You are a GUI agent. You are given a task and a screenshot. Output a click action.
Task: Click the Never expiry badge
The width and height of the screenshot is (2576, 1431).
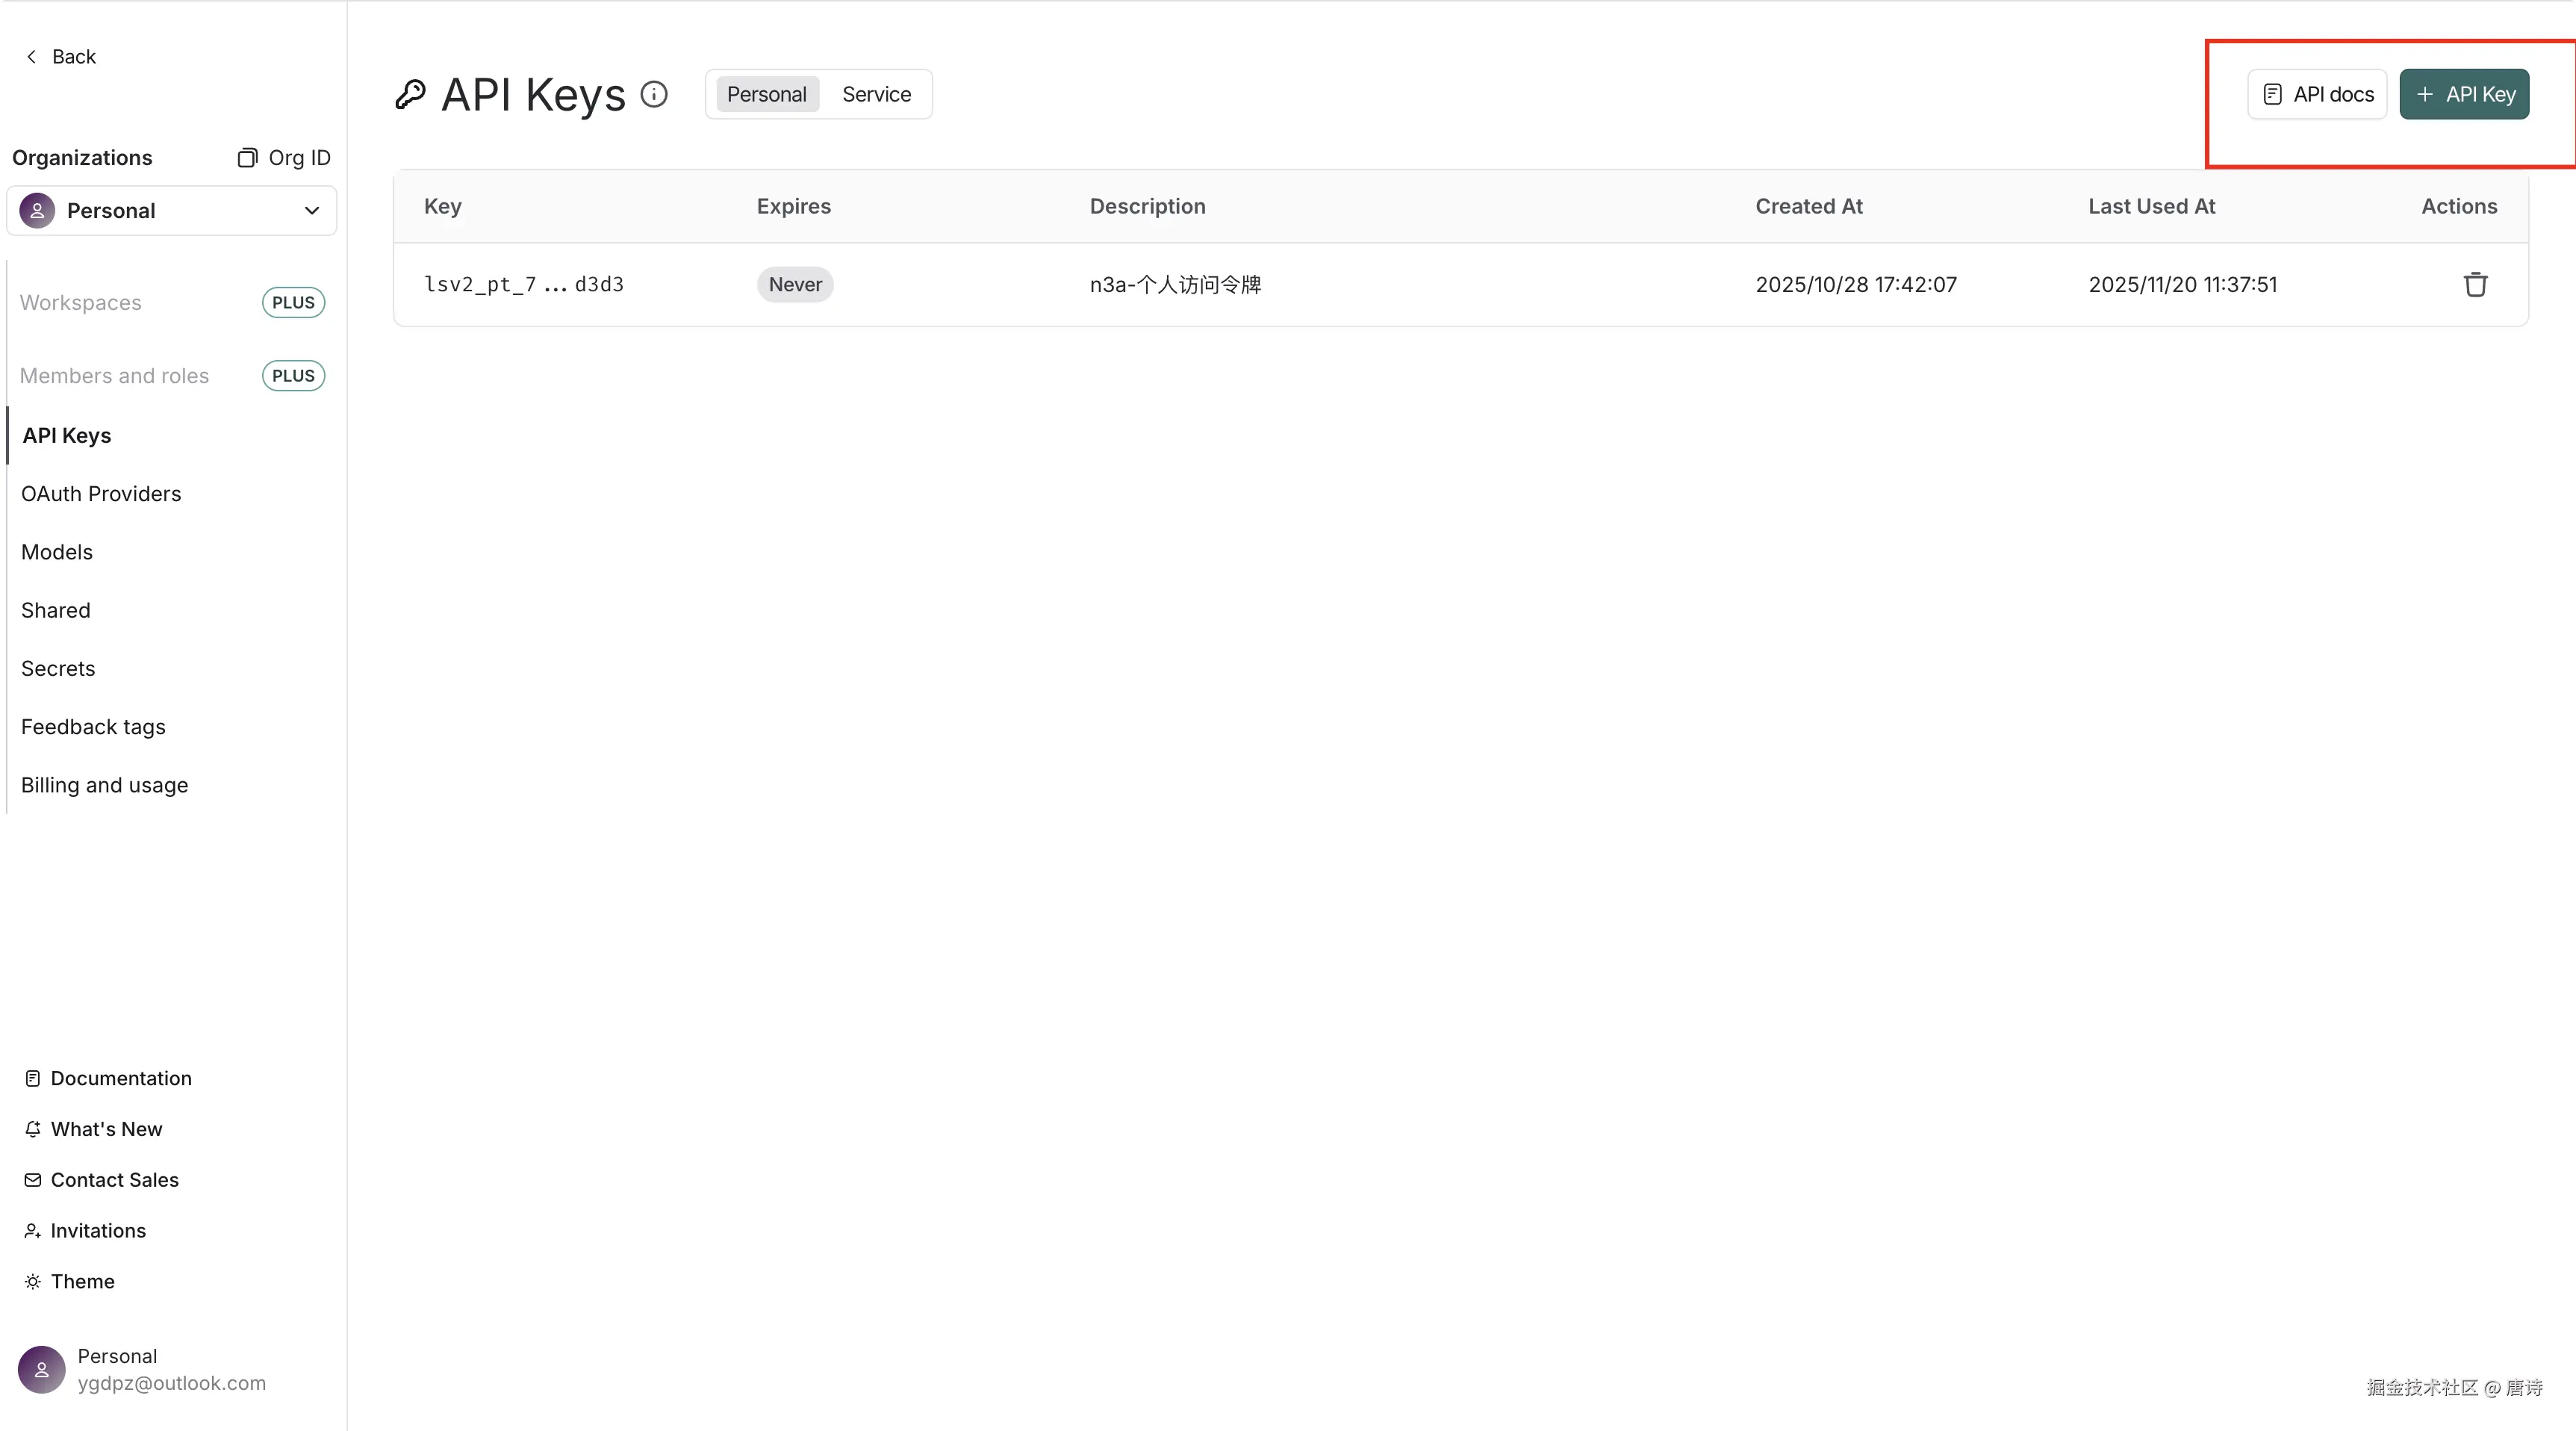(x=795, y=285)
